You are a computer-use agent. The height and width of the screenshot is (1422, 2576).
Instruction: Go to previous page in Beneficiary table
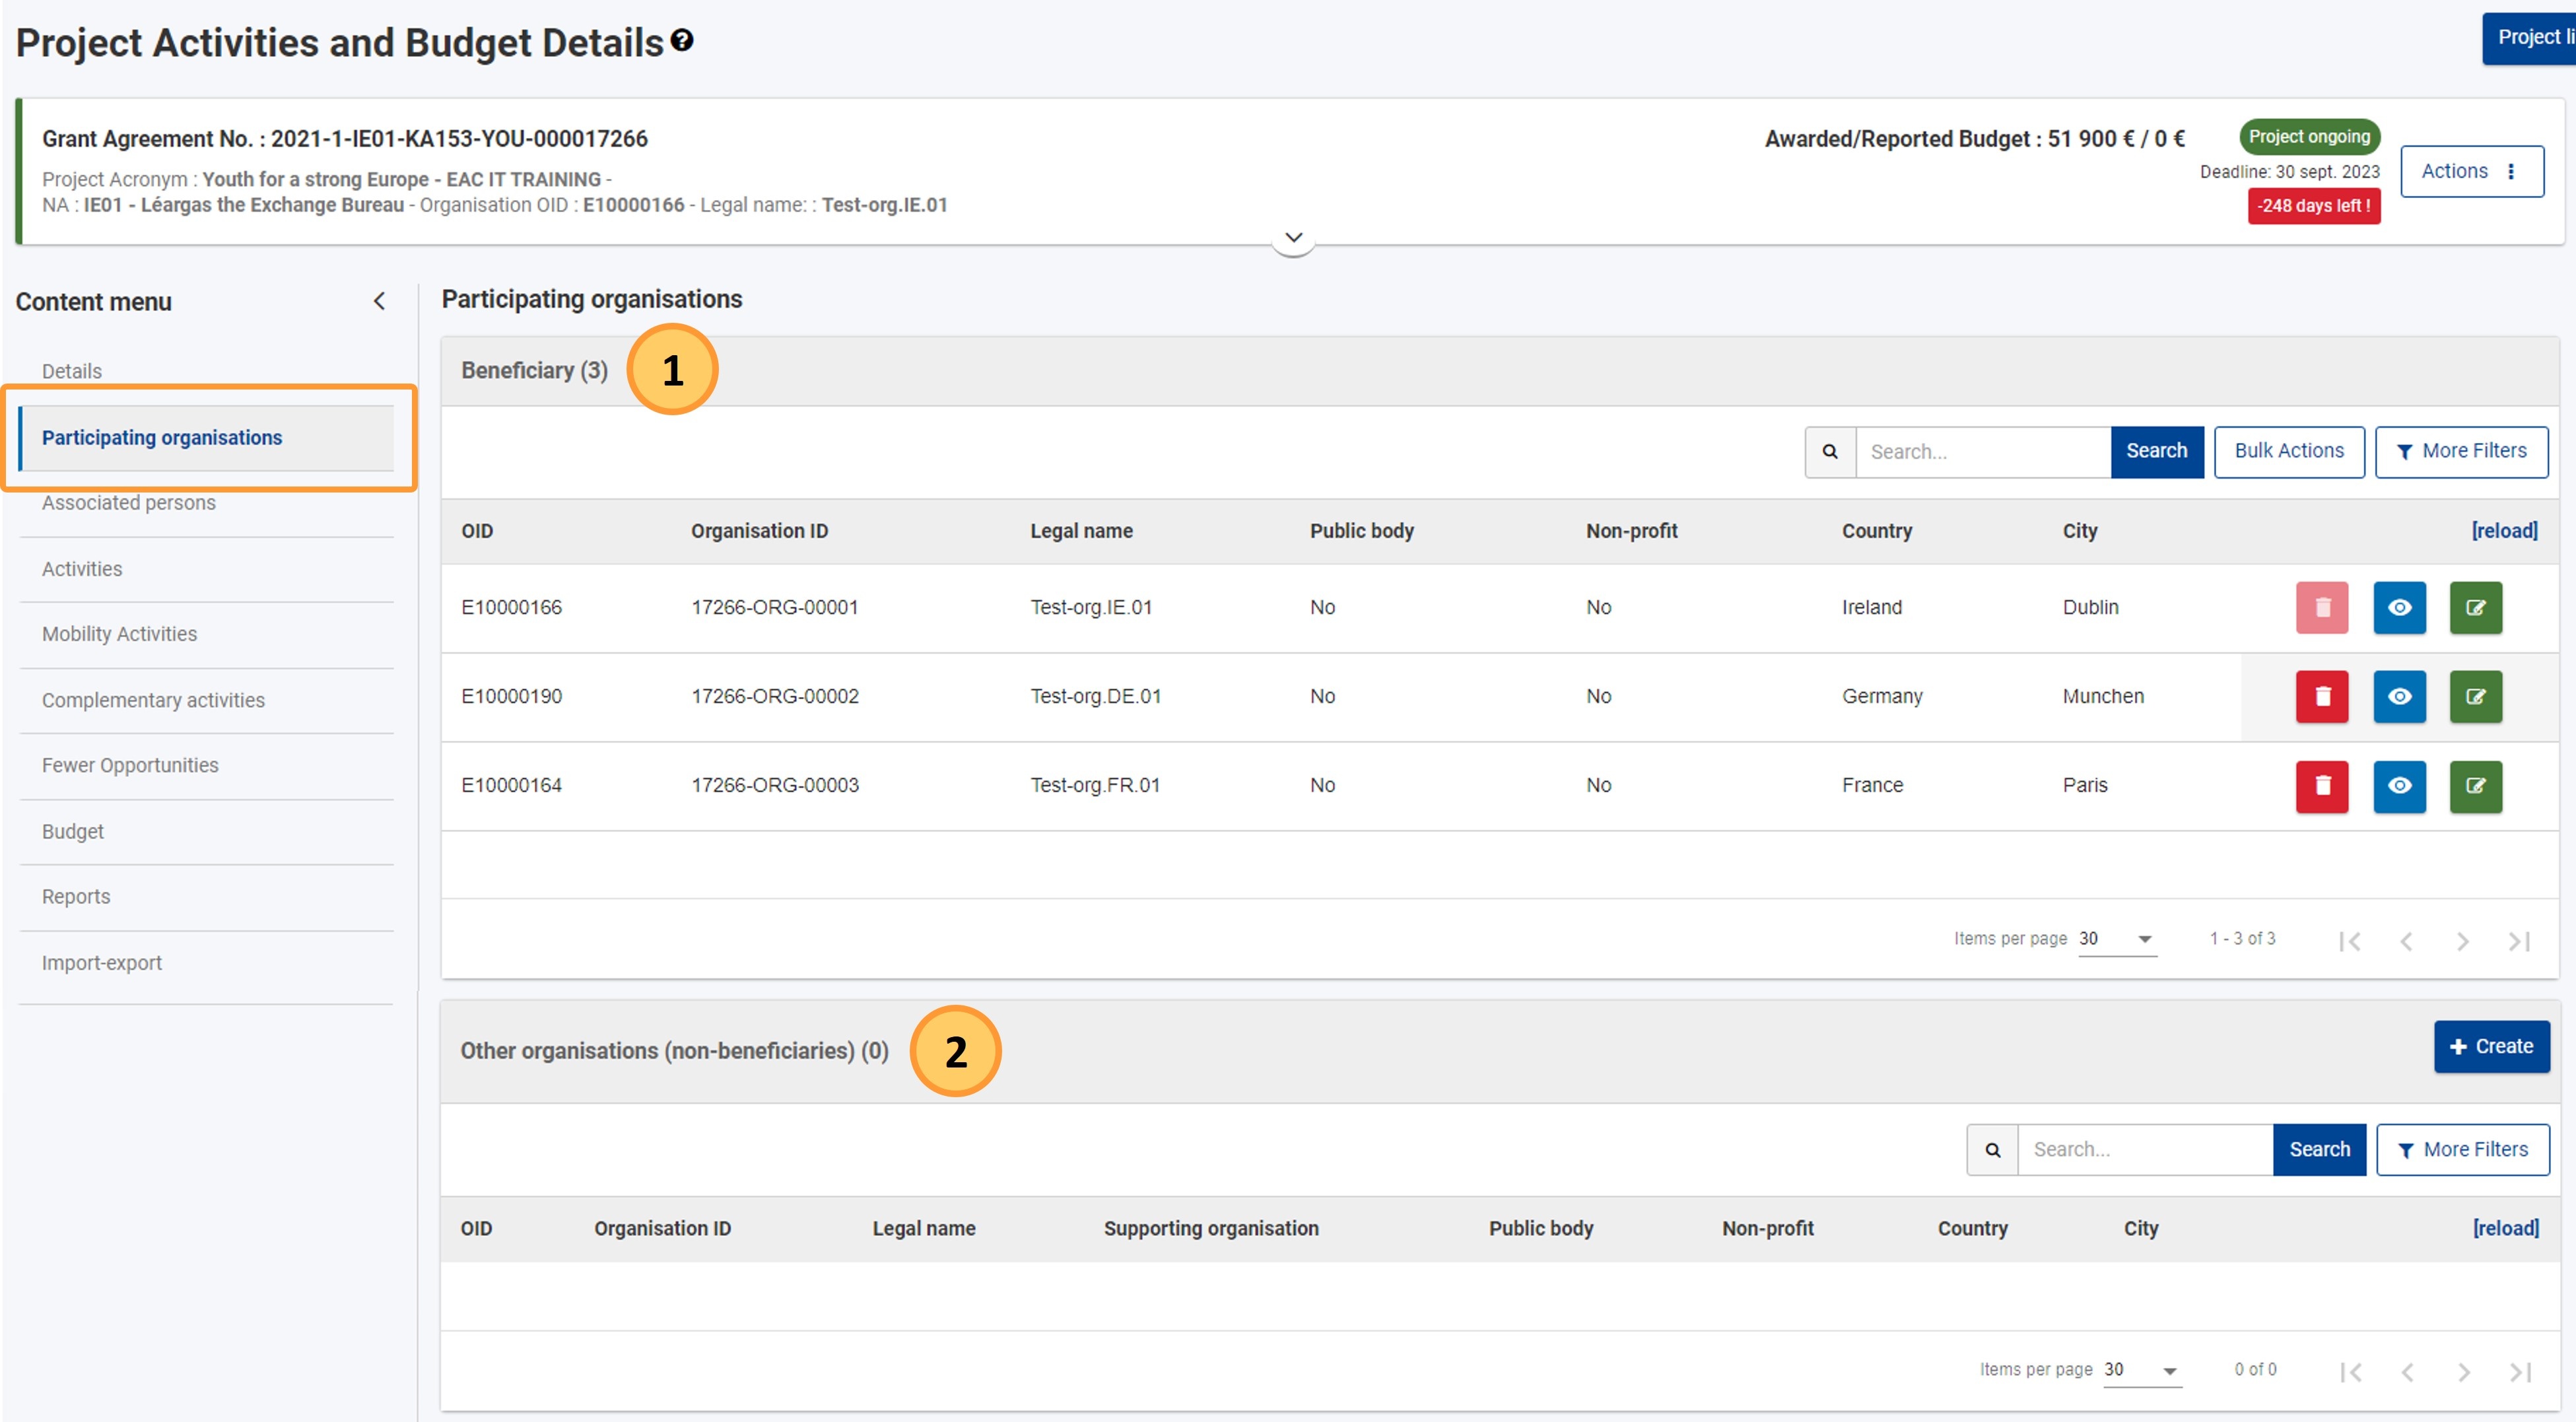click(2407, 940)
